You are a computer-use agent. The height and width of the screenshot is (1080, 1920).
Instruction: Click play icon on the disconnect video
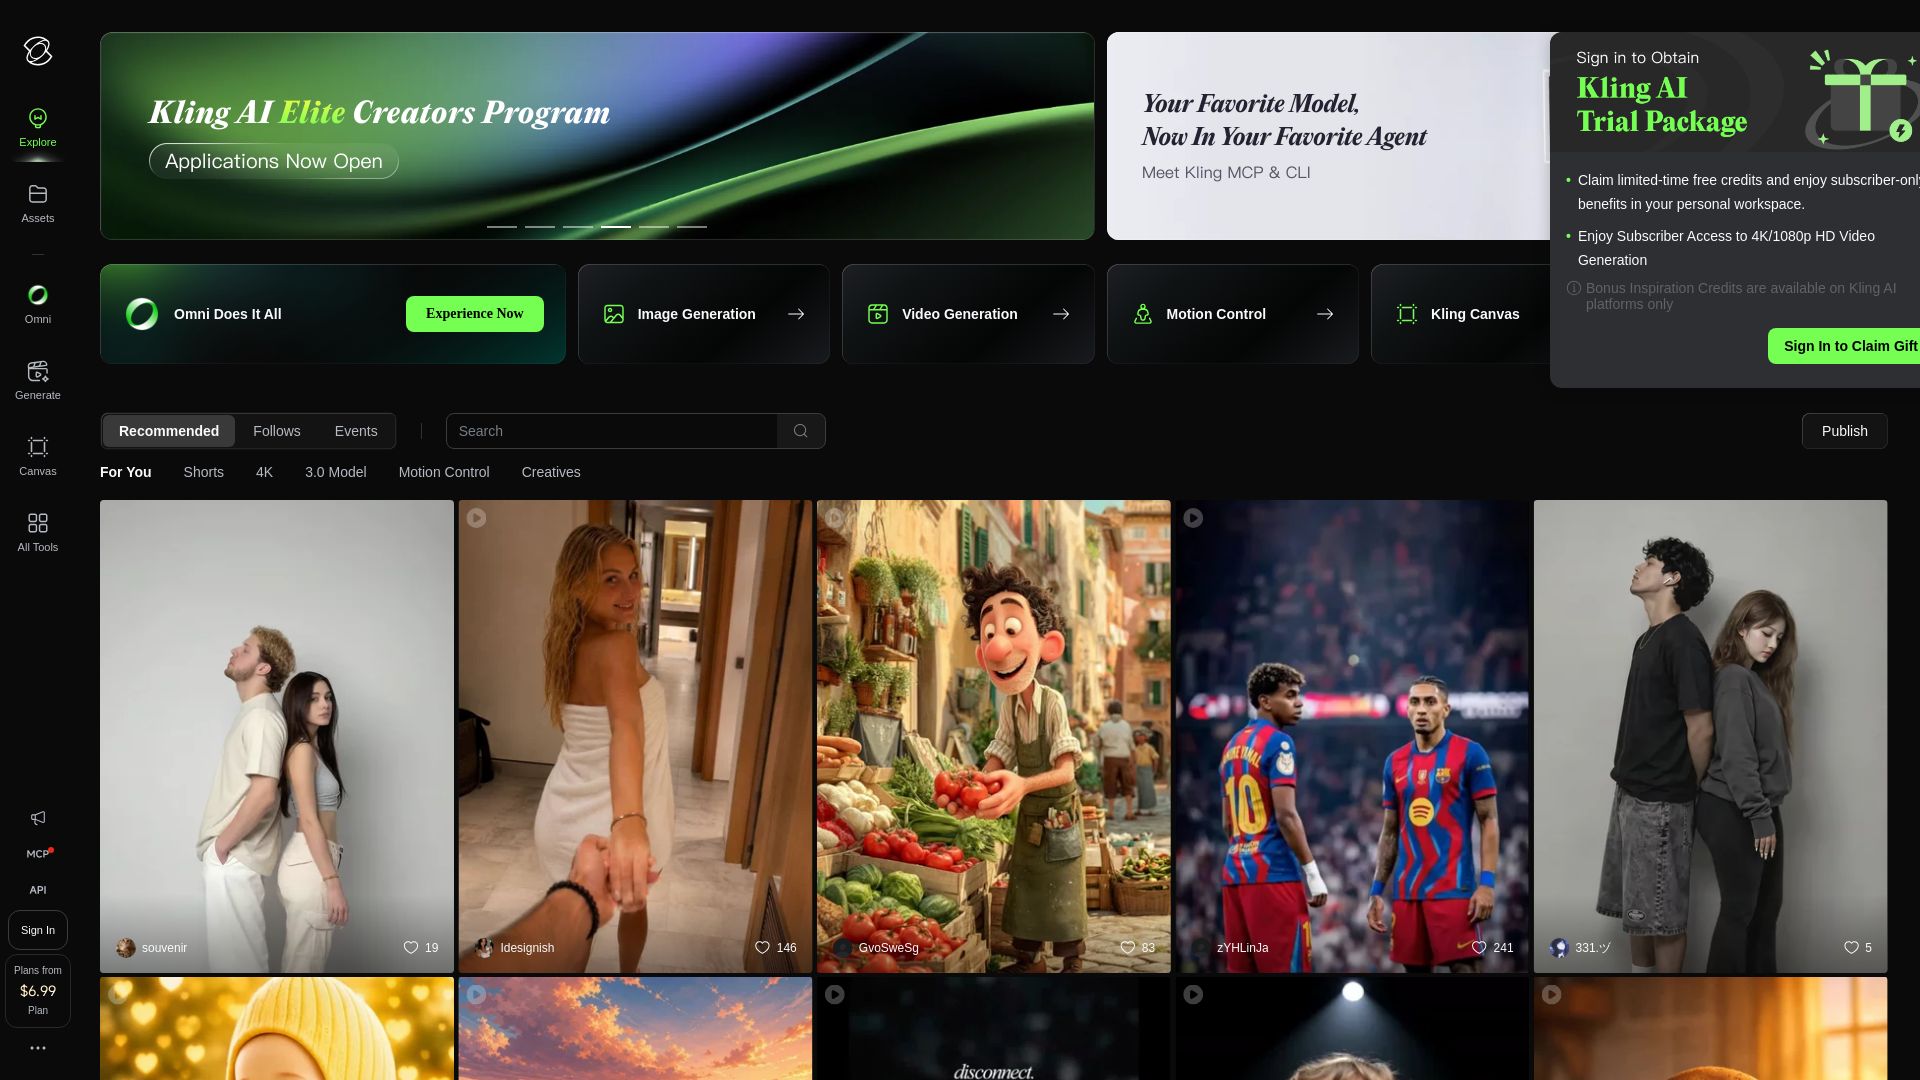tap(835, 995)
